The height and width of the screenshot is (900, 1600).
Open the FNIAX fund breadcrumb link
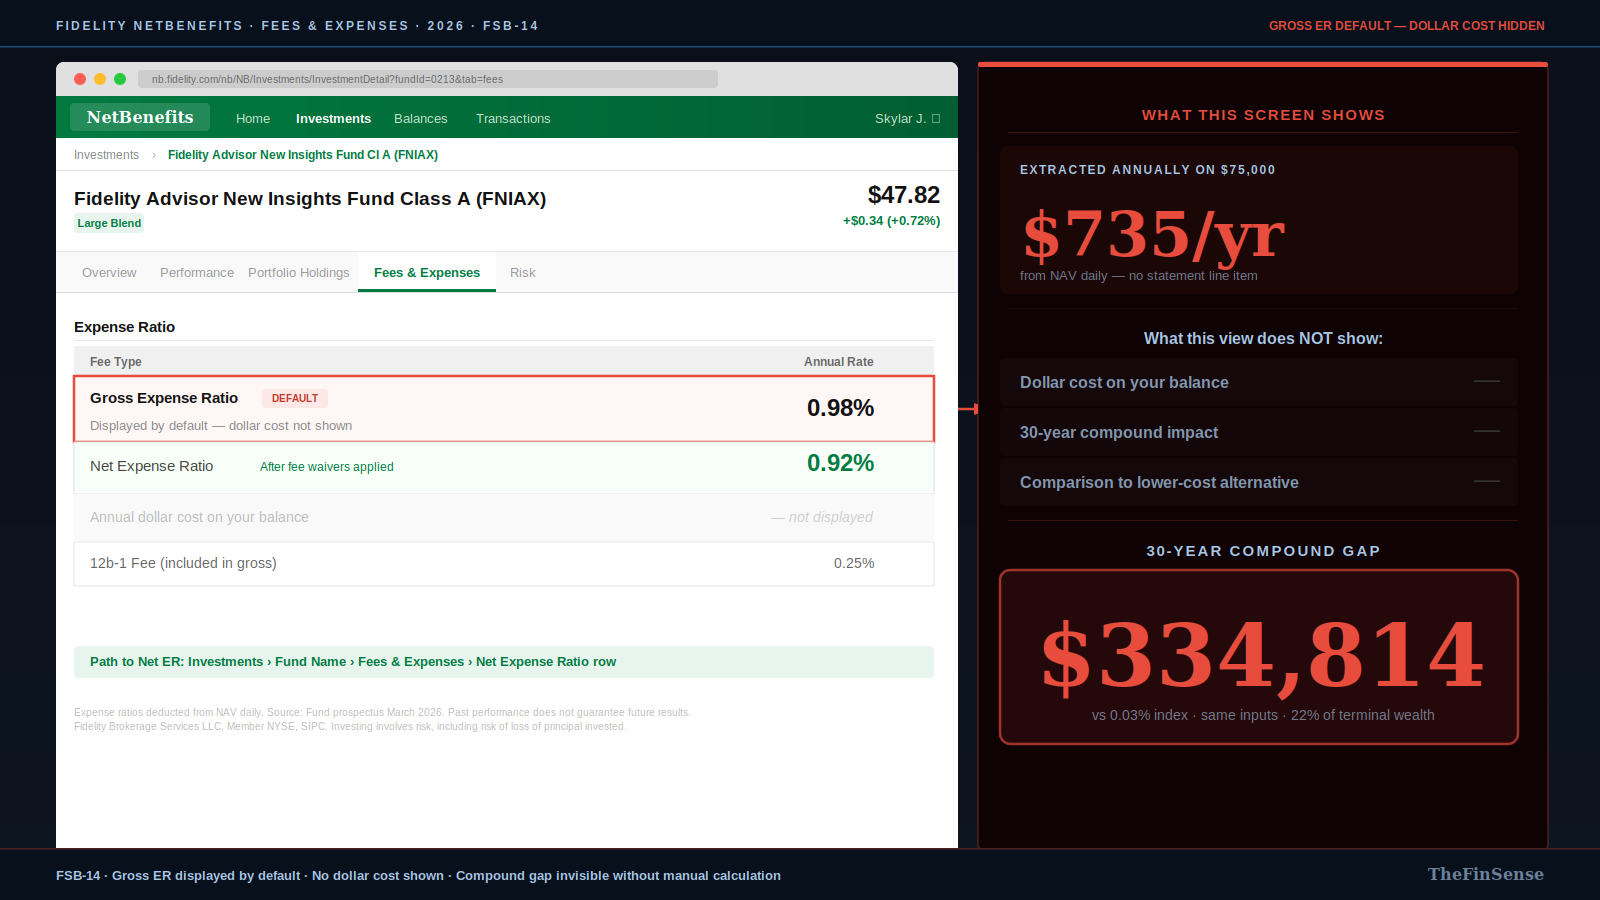[x=303, y=154]
